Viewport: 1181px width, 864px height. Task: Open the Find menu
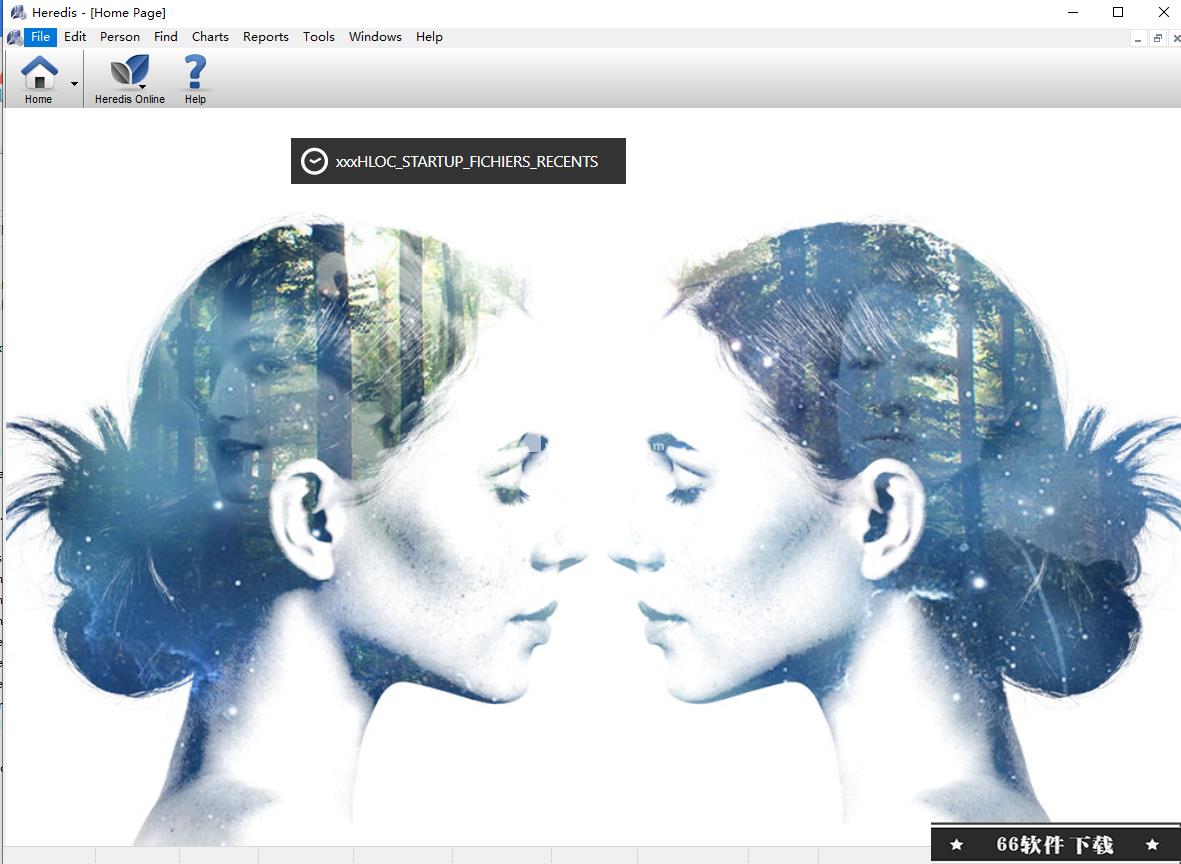166,37
